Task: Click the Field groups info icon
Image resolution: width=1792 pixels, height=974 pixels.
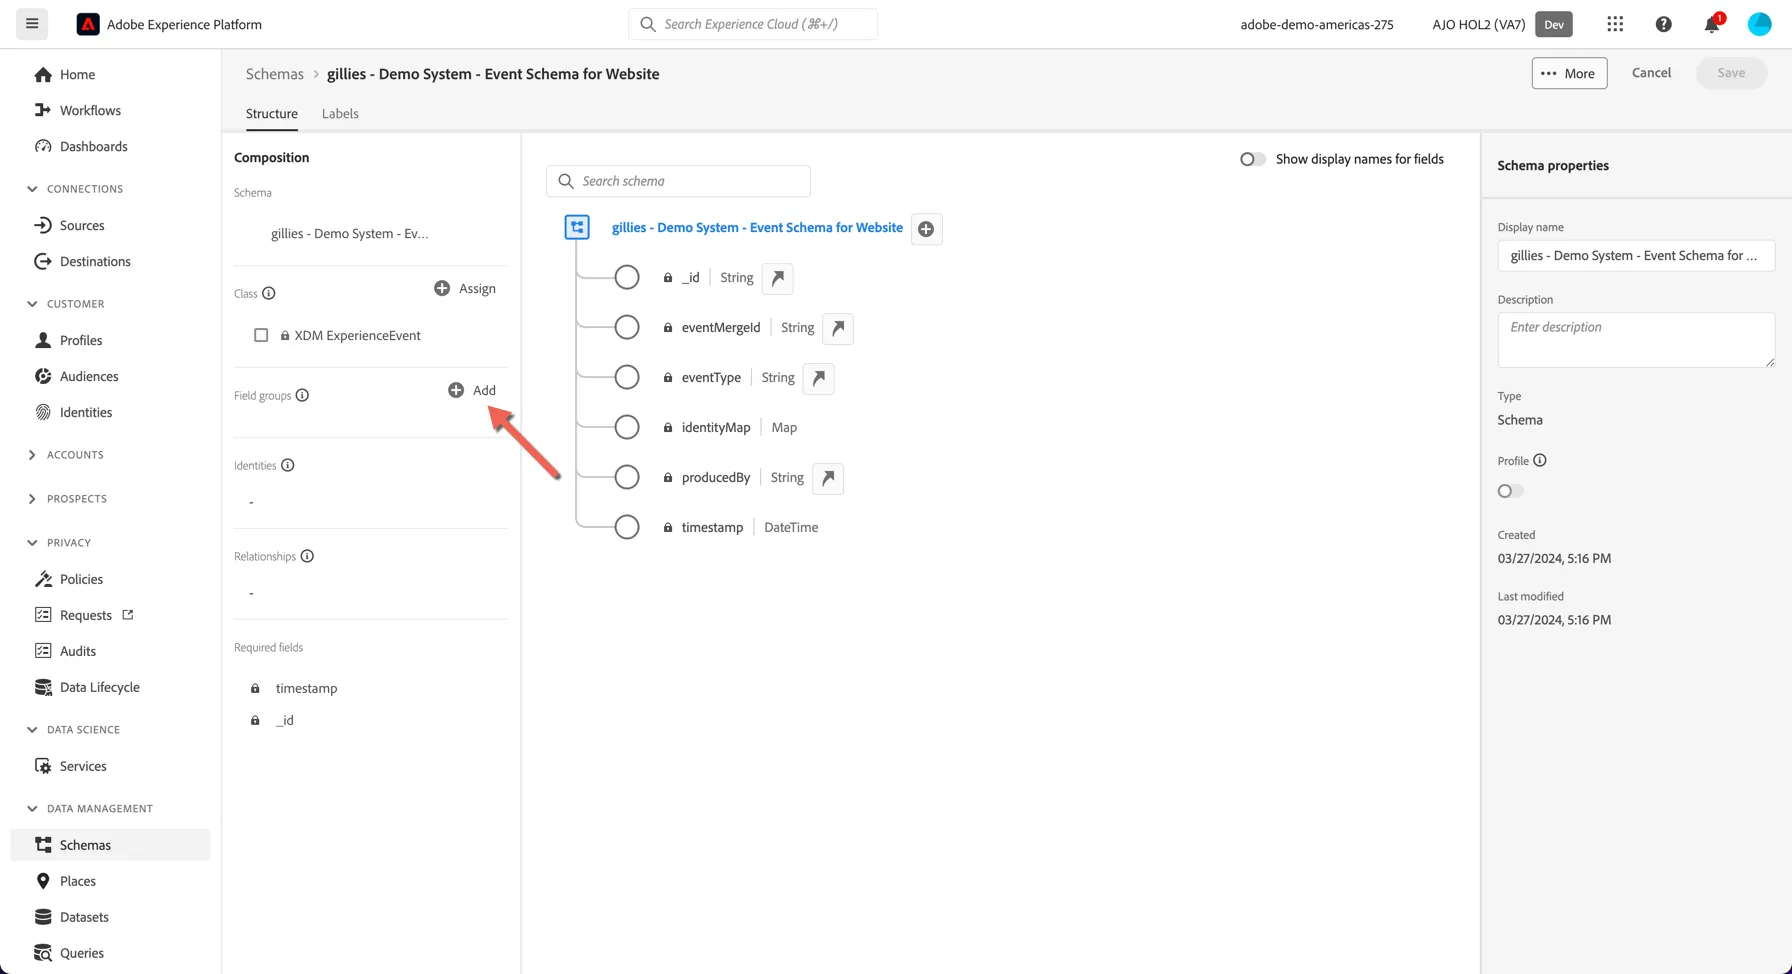Action: click(302, 395)
